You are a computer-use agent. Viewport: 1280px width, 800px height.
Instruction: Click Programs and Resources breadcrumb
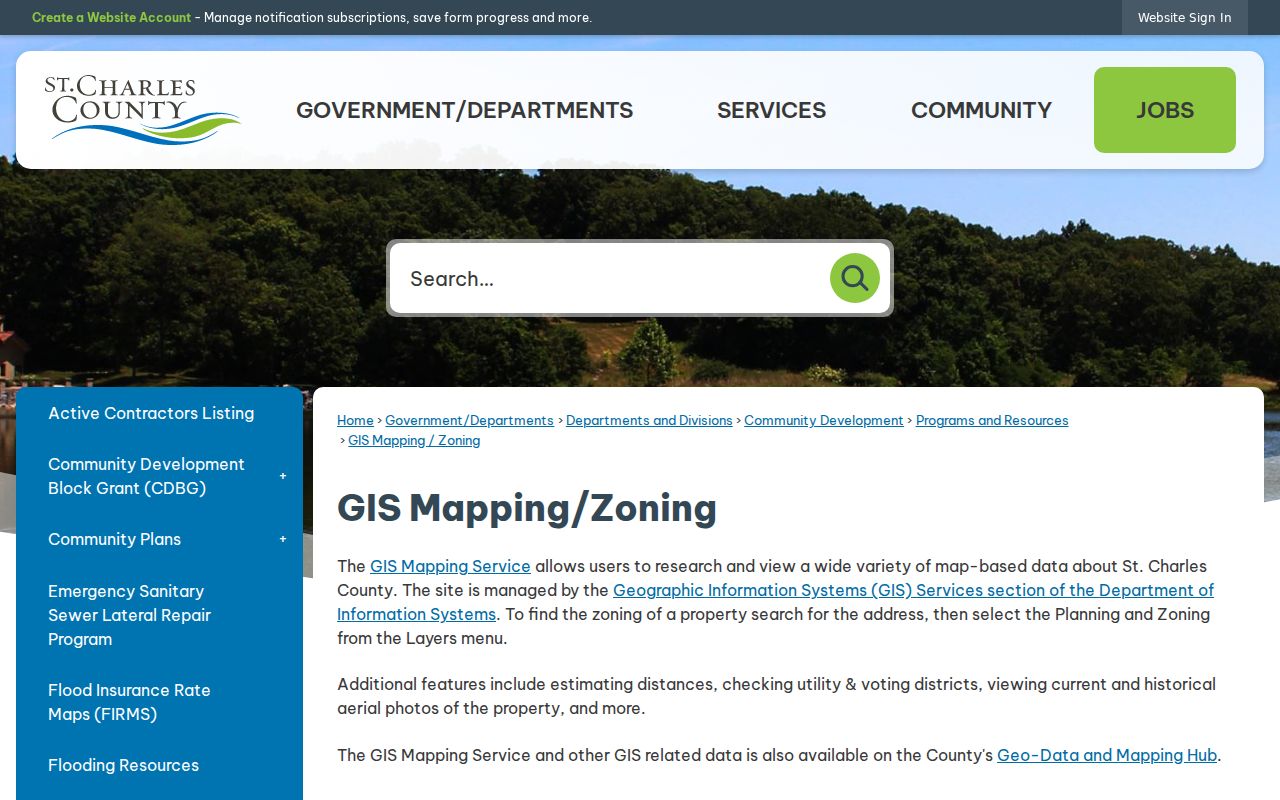tap(992, 421)
